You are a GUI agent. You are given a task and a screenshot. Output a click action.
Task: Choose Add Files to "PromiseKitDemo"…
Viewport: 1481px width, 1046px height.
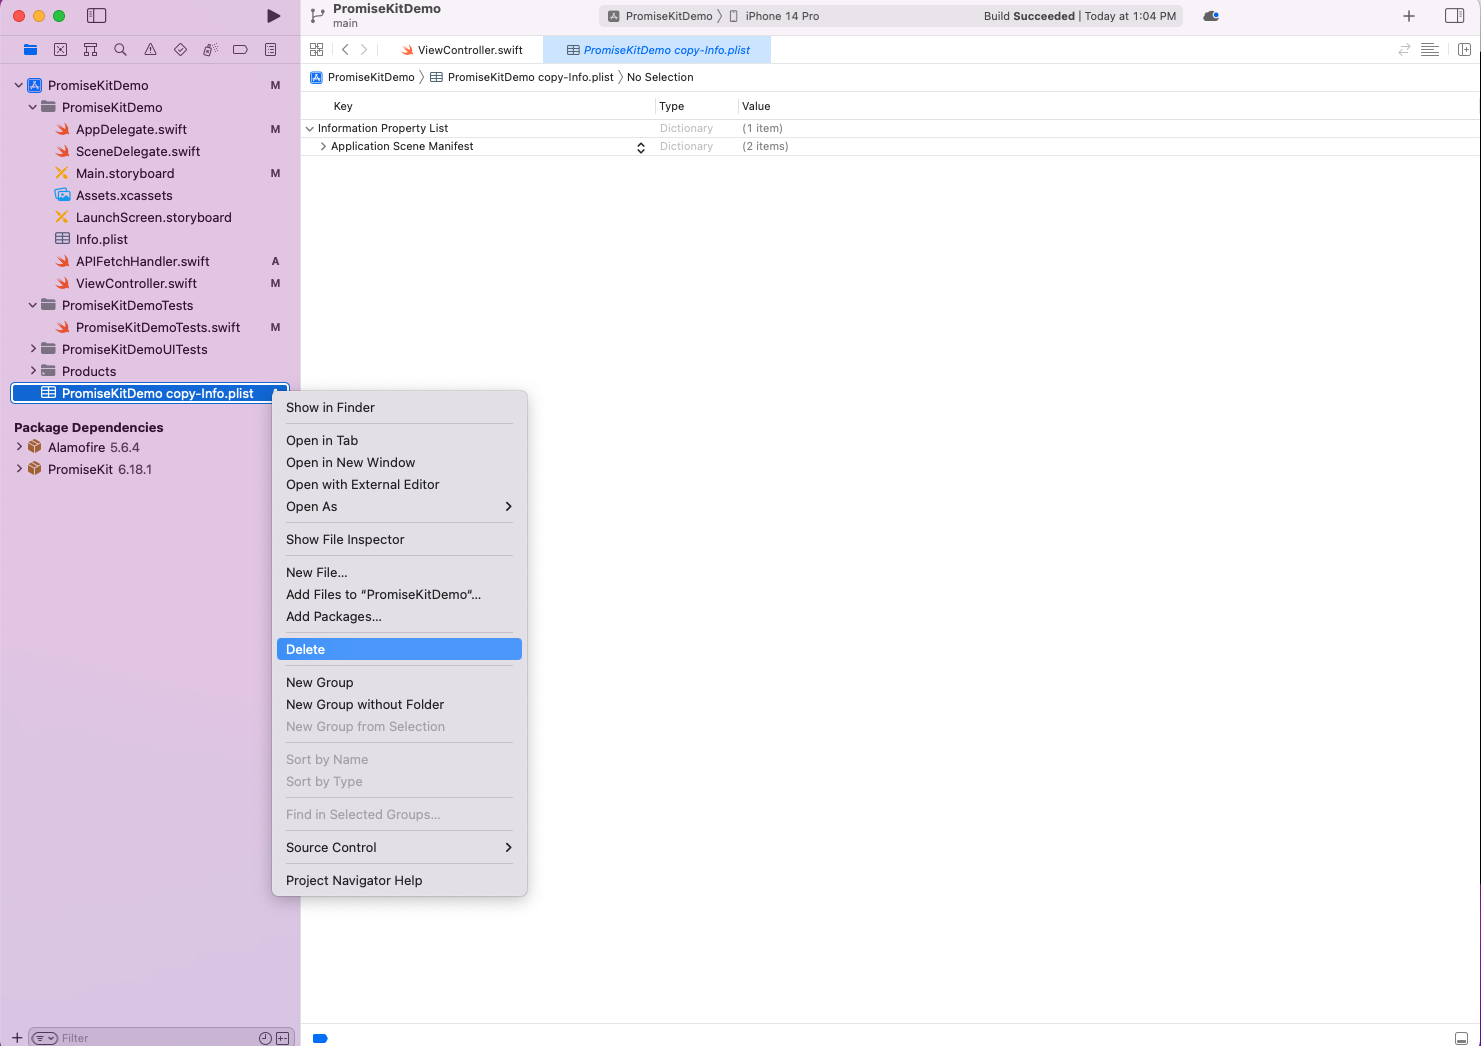pos(399,594)
